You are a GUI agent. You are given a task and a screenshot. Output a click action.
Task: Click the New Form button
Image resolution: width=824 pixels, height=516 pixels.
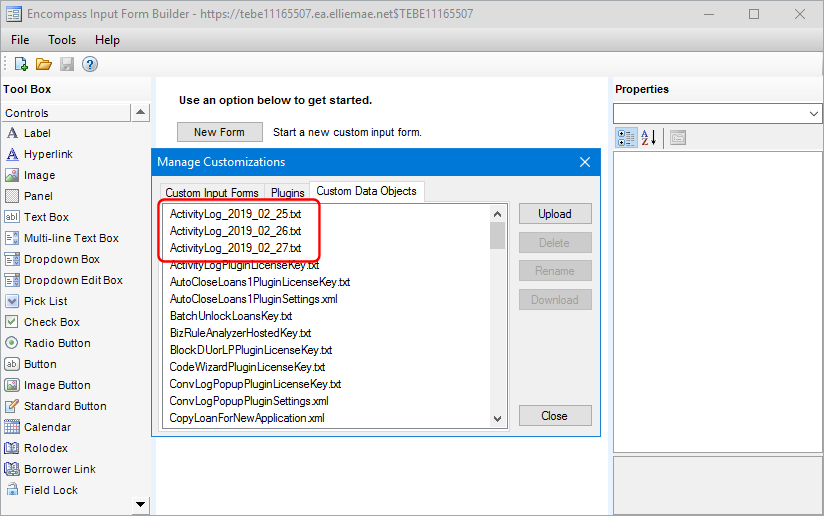219,132
